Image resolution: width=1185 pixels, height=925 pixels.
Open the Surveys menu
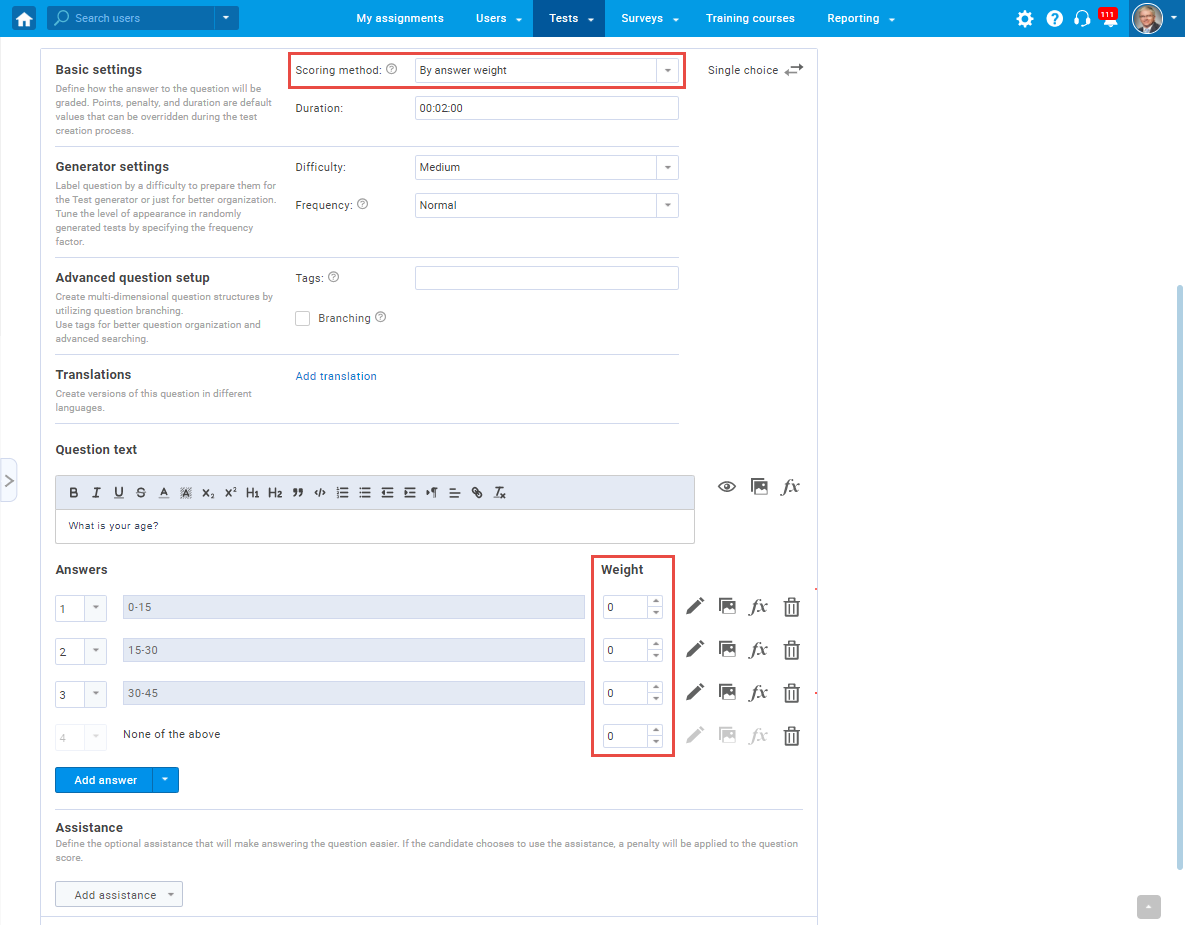(x=650, y=18)
